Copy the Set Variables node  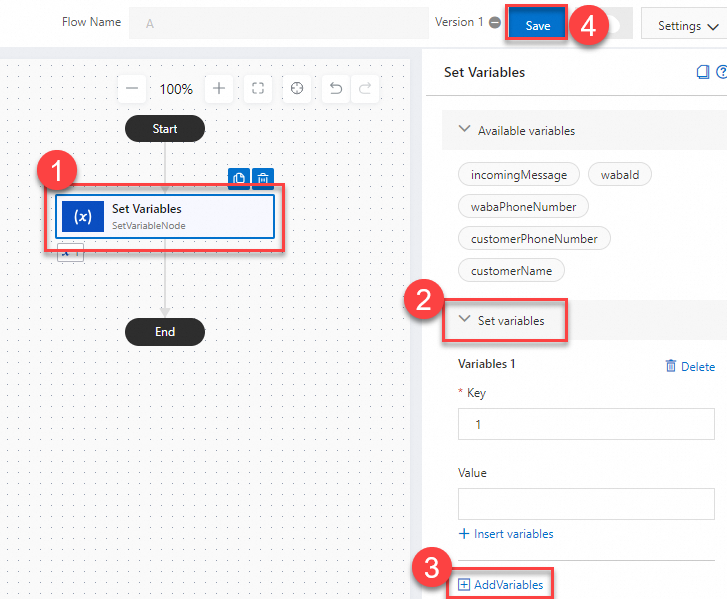239,178
